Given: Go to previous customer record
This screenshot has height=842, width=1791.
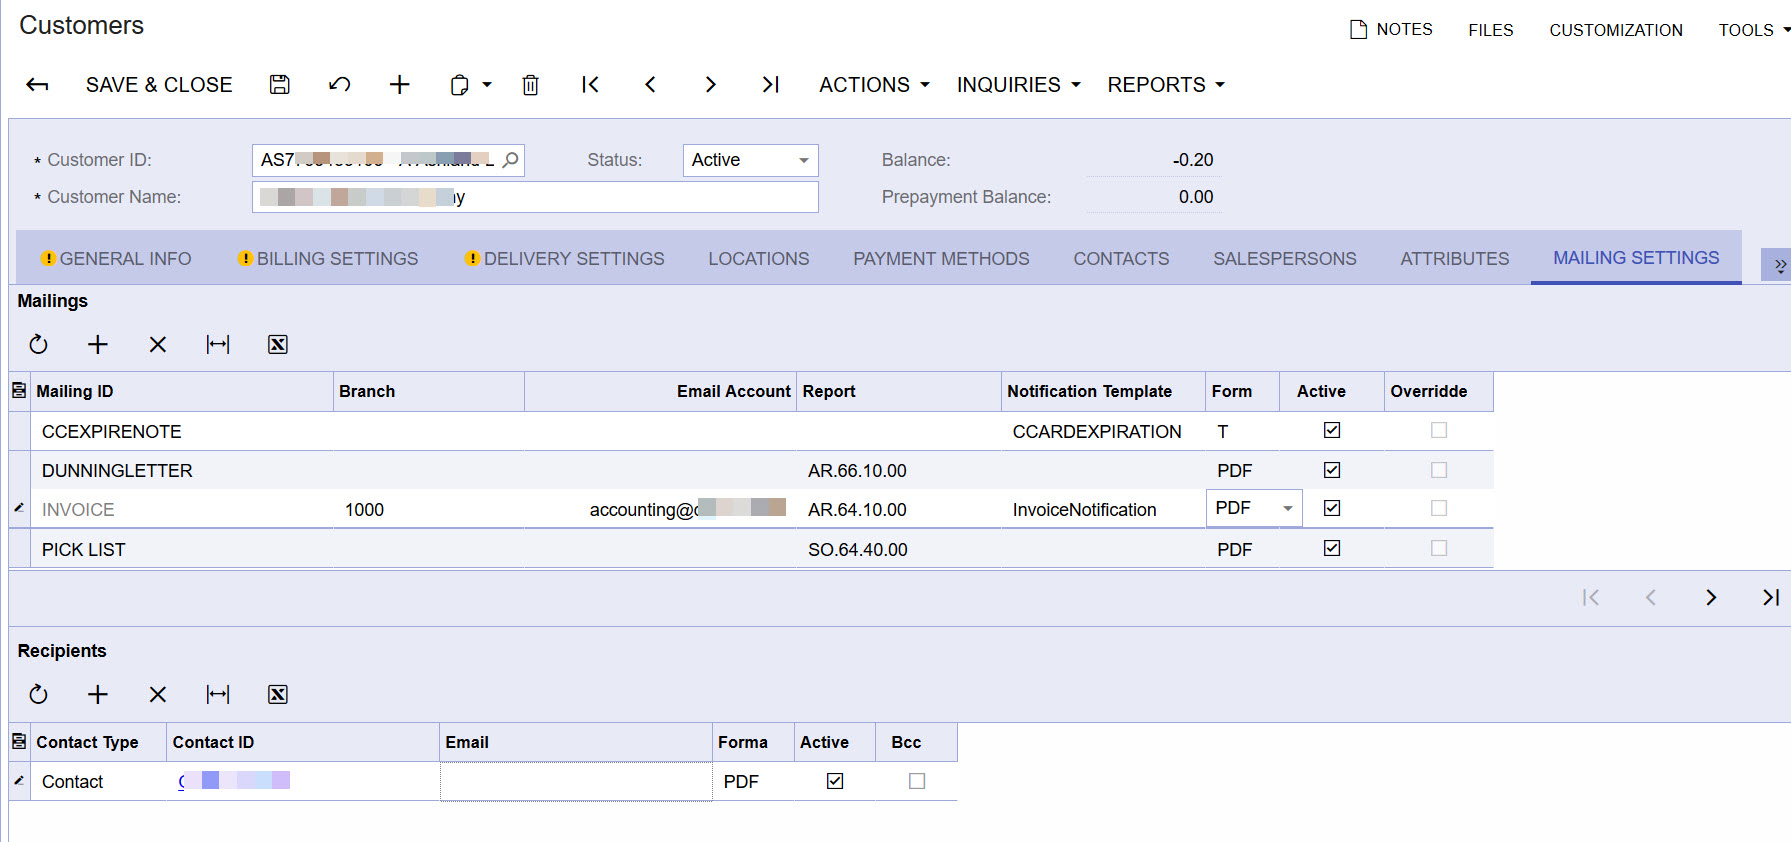Looking at the screenshot, I should [x=650, y=85].
